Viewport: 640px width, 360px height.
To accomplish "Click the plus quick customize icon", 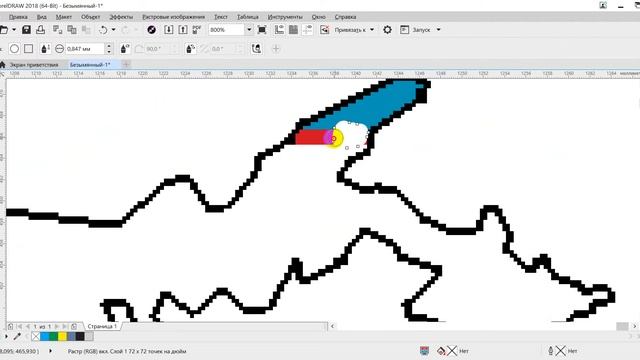I will tap(276, 49).
